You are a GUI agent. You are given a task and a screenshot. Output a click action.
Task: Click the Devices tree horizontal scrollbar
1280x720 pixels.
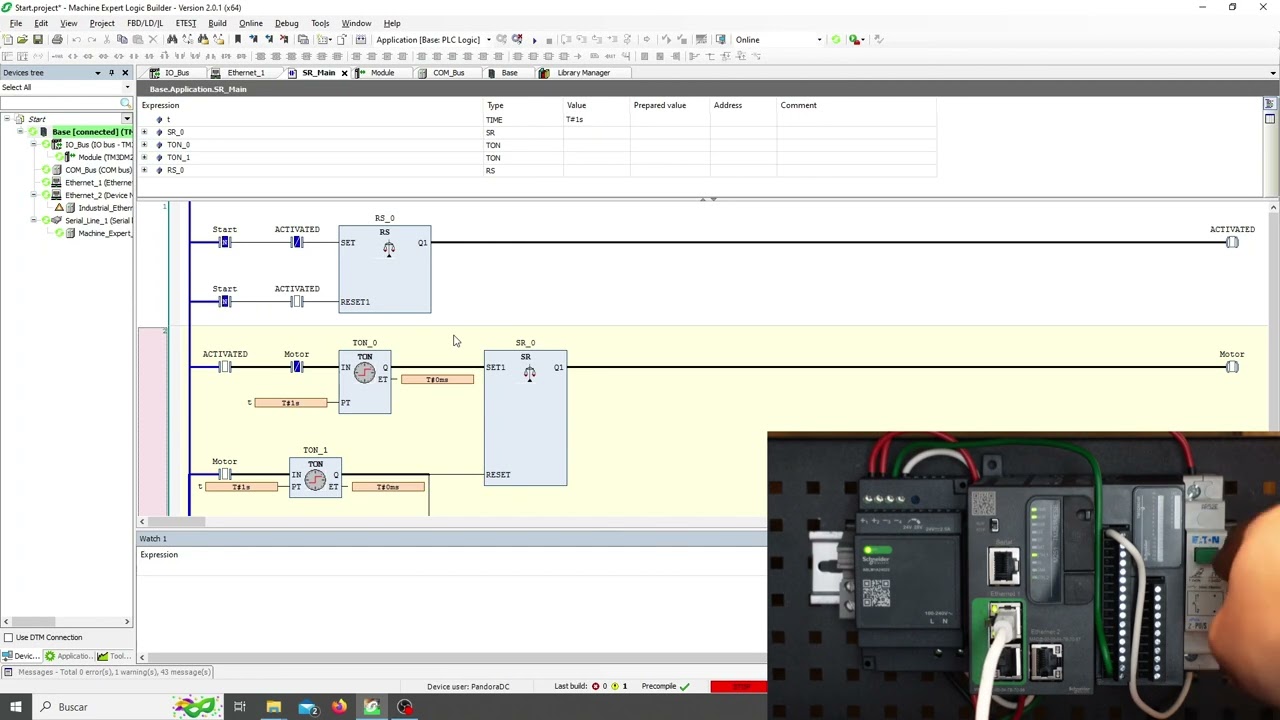pyautogui.click(x=67, y=622)
